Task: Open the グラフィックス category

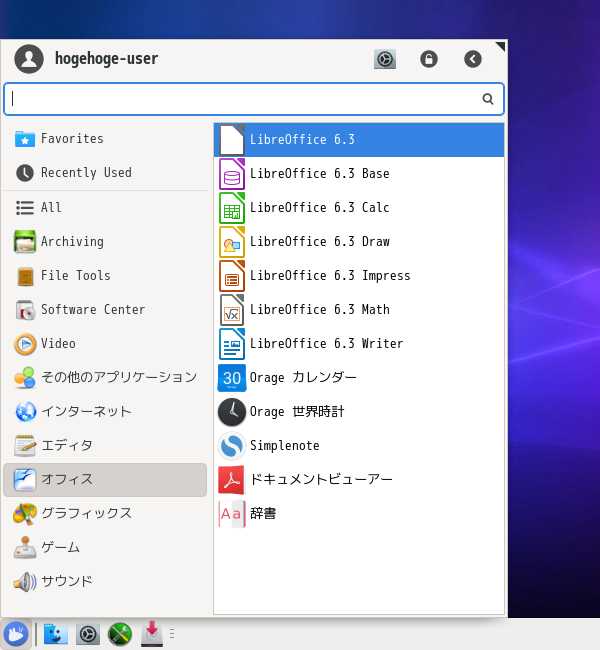Action: click(x=105, y=514)
